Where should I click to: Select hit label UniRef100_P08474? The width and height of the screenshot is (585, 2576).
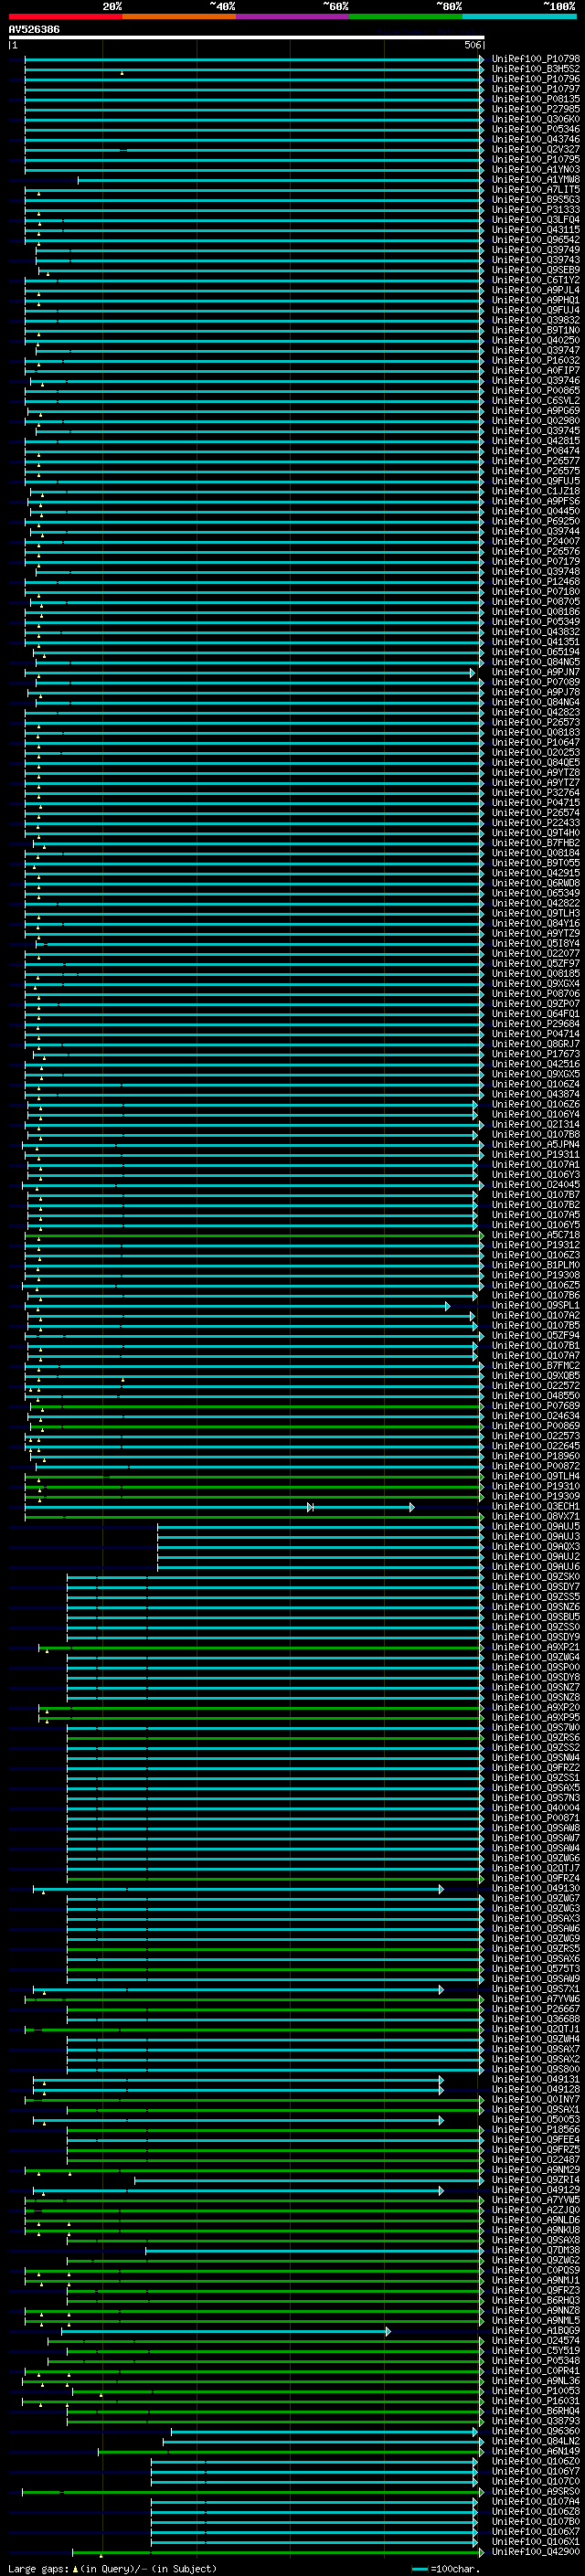pyautogui.click(x=536, y=451)
